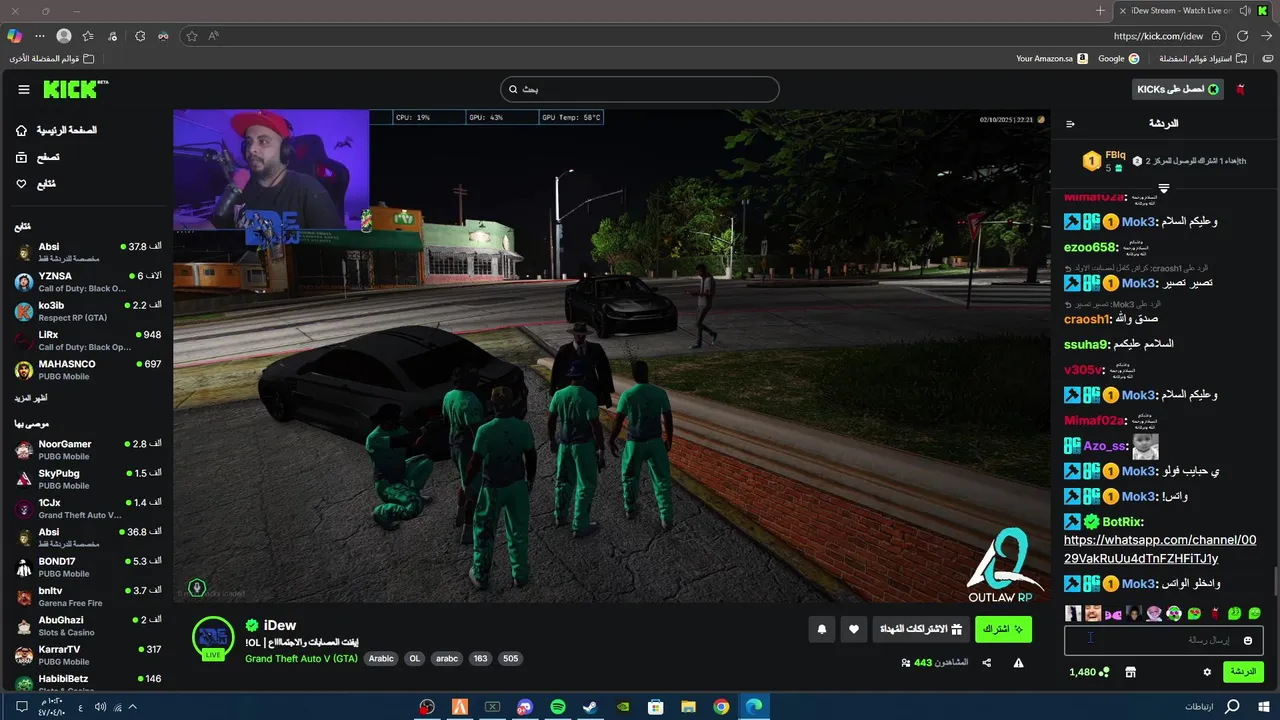Collapse the chat panel icon
This screenshot has width=1280, height=720.
pos(1070,124)
